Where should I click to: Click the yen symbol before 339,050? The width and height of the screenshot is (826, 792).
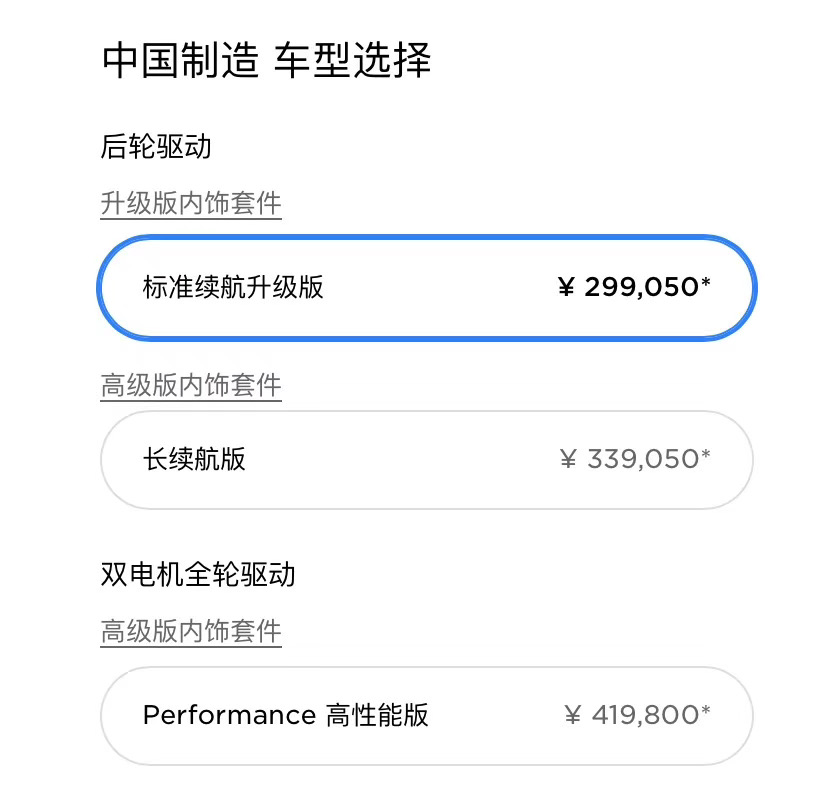(x=569, y=459)
